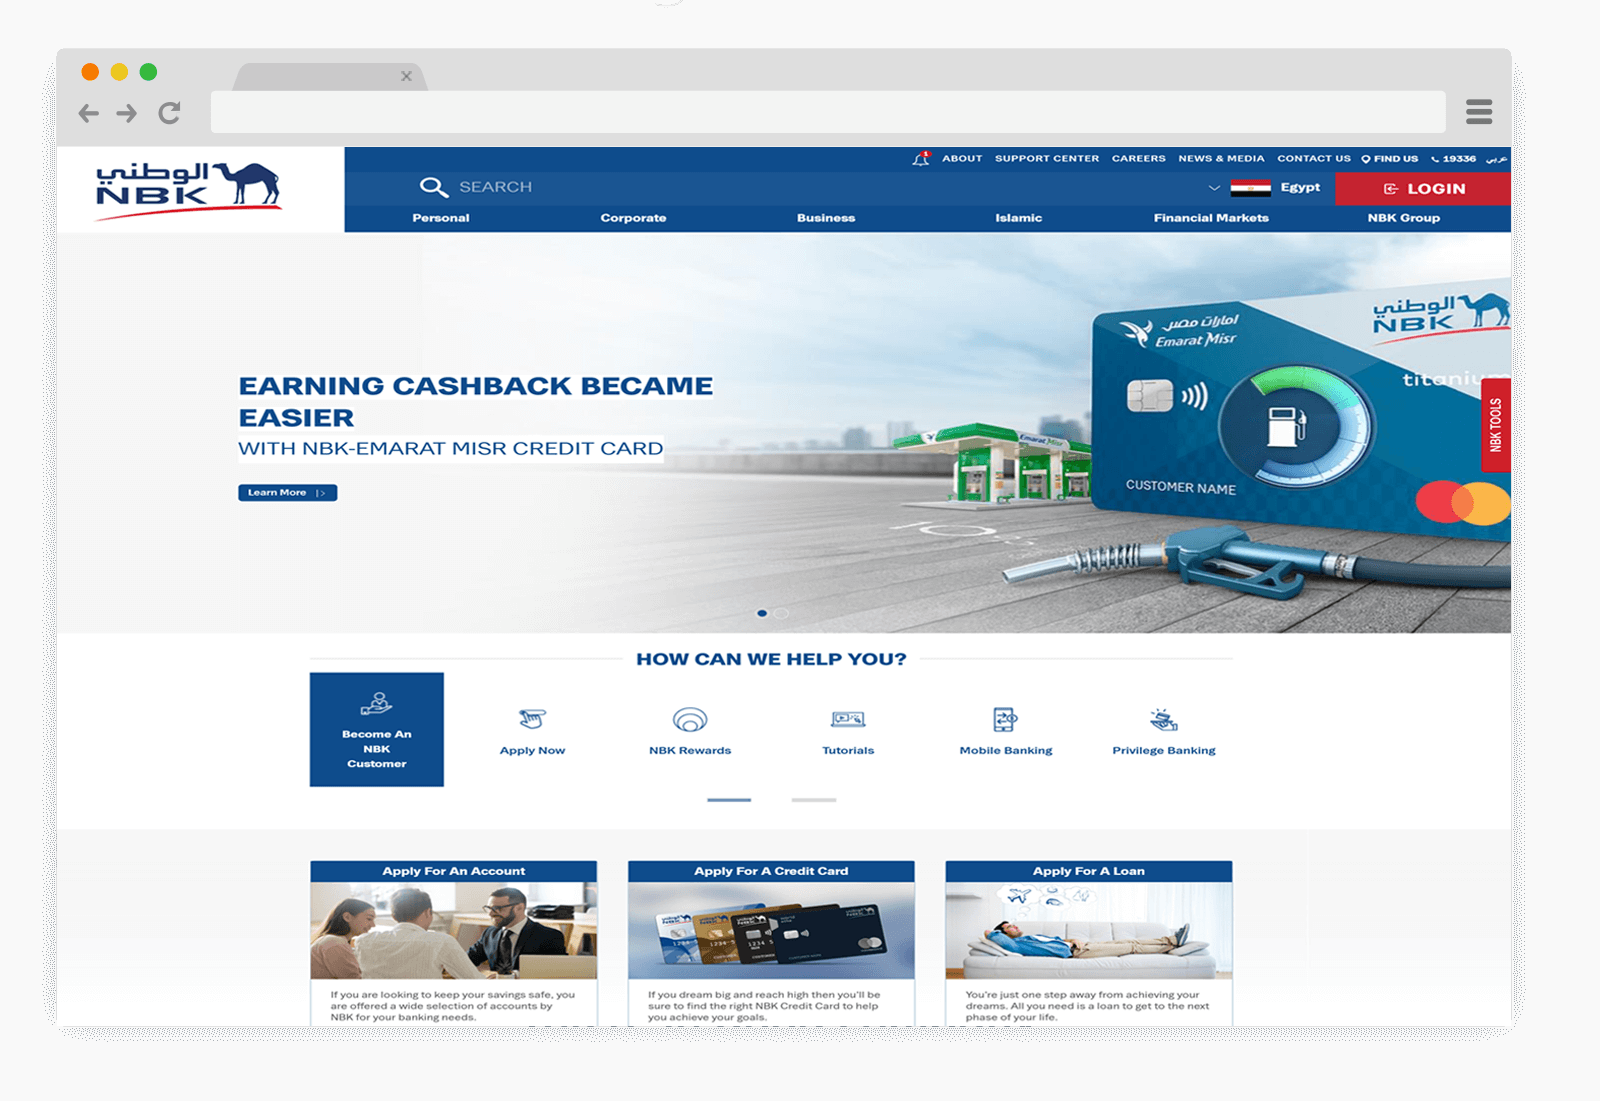Open the credit cards photo thumbnail
The height and width of the screenshot is (1101, 1600).
click(x=771, y=930)
